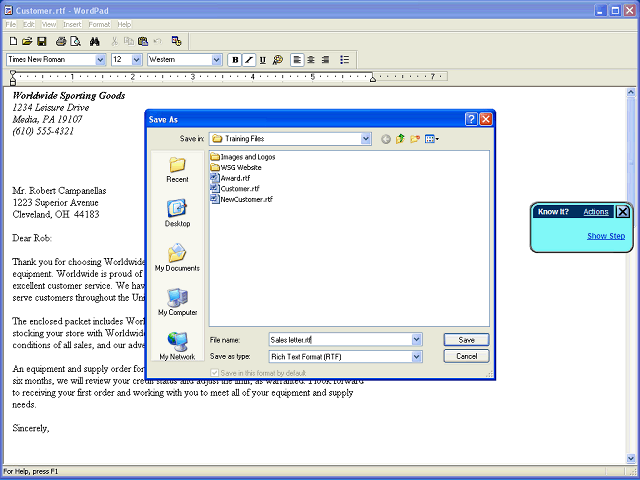Click the Print icon in WordPad toolbar
The image size is (640, 480).
coord(61,41)
